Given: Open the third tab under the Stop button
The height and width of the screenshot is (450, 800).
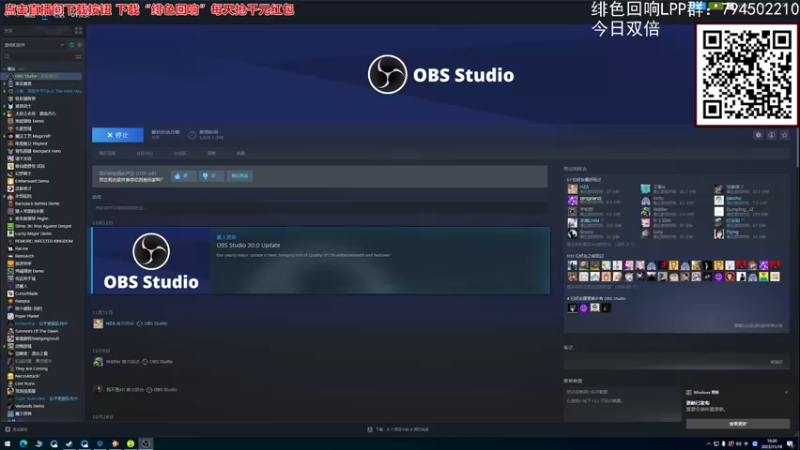Looking at the screenshot, I should [180, 153].
